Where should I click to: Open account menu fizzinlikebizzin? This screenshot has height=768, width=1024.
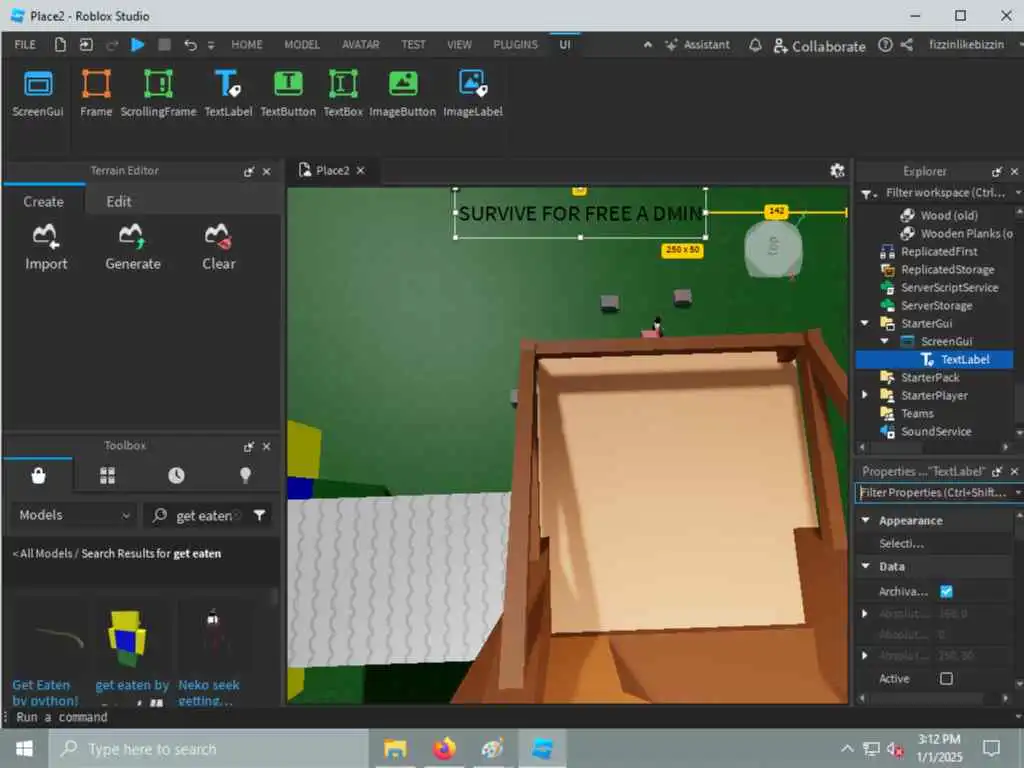click(967, 44)
